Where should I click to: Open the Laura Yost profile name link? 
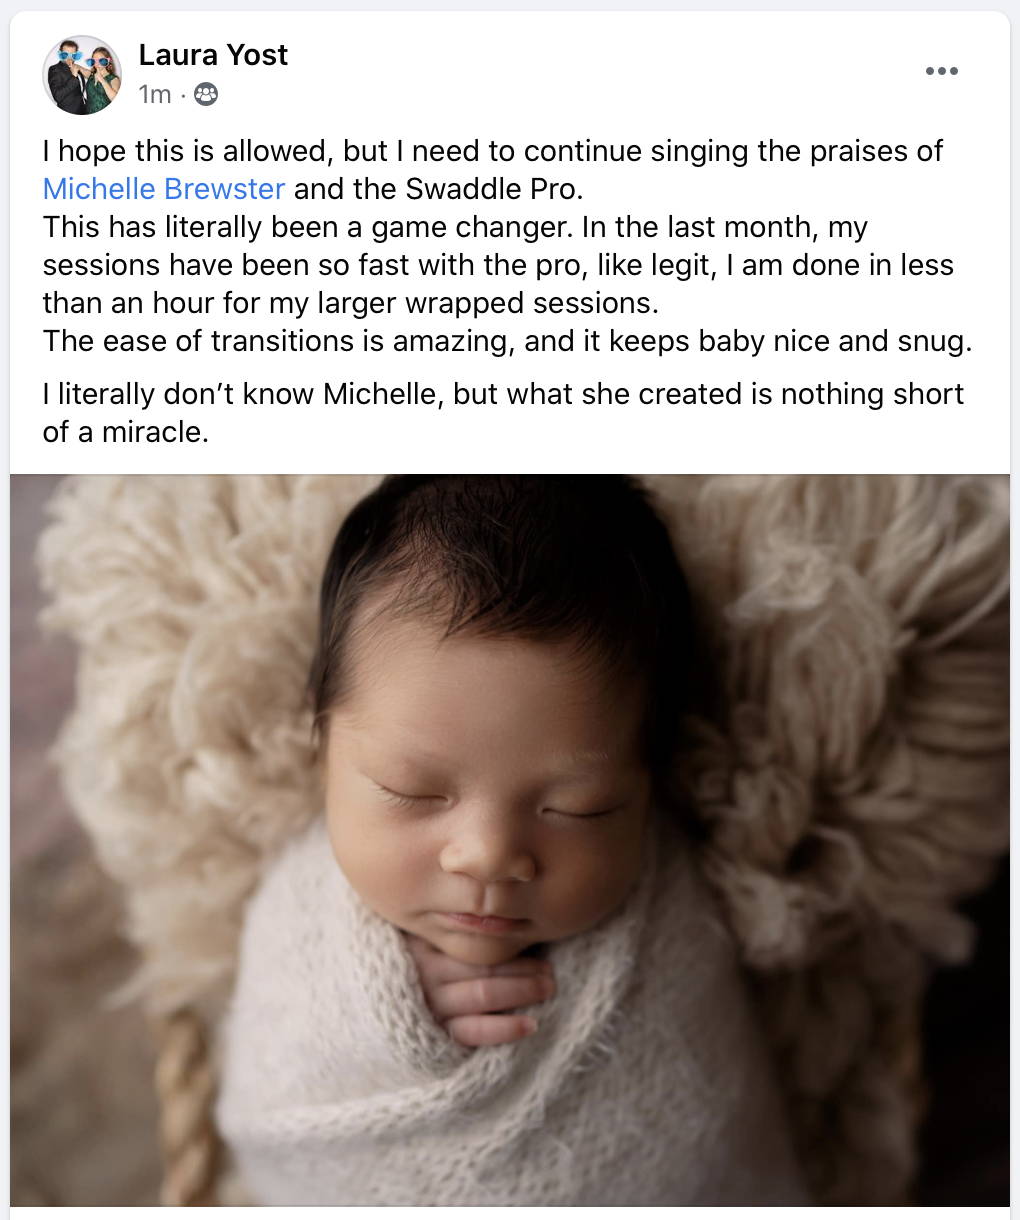[x=213, y=55]
